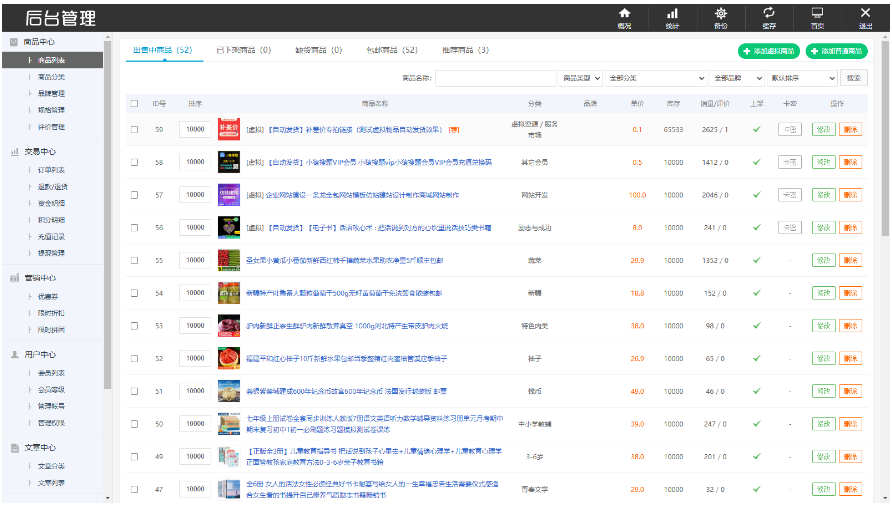Click orange delete button for product ID 53
The width and height of the screenshot is (892, 506).
pos(850,326)
